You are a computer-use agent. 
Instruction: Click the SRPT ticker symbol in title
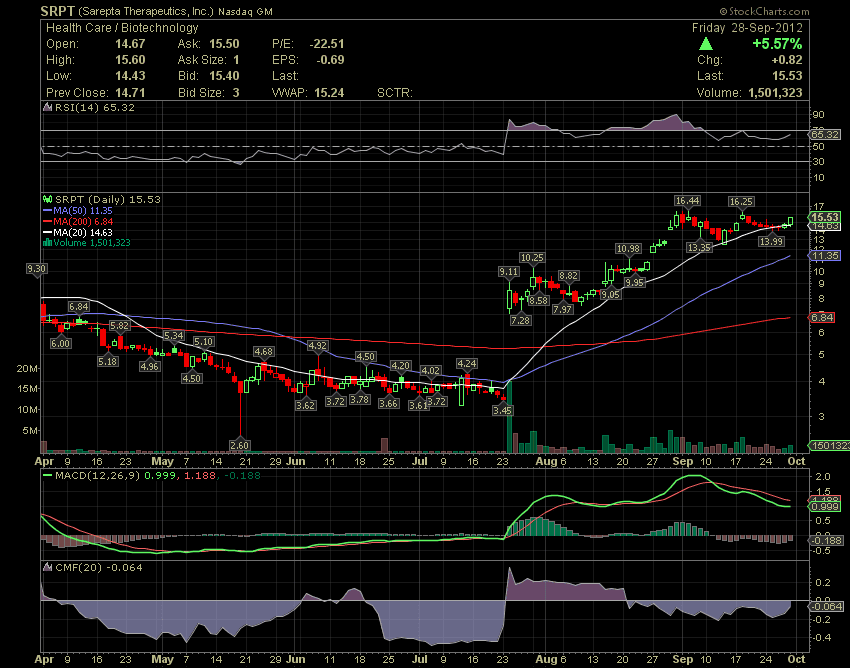pyautogui.click(x=58, y=11)
